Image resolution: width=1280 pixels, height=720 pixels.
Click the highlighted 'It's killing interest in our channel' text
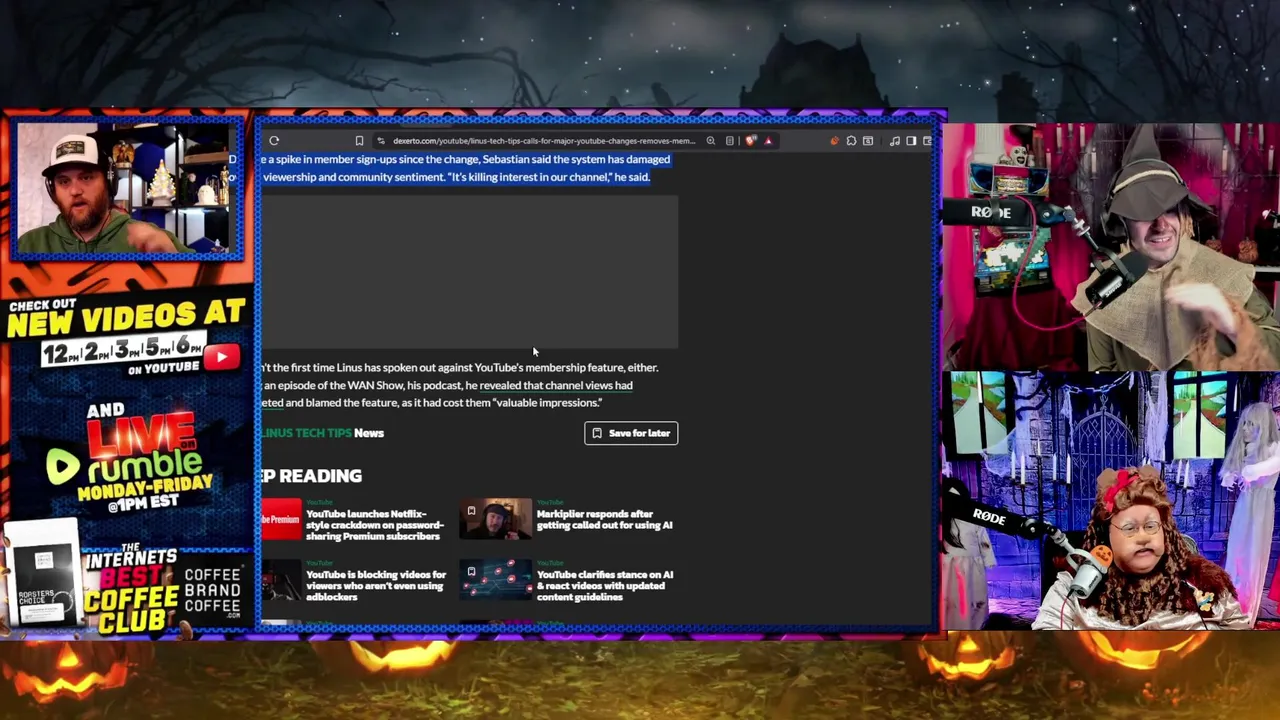(530, 177)
